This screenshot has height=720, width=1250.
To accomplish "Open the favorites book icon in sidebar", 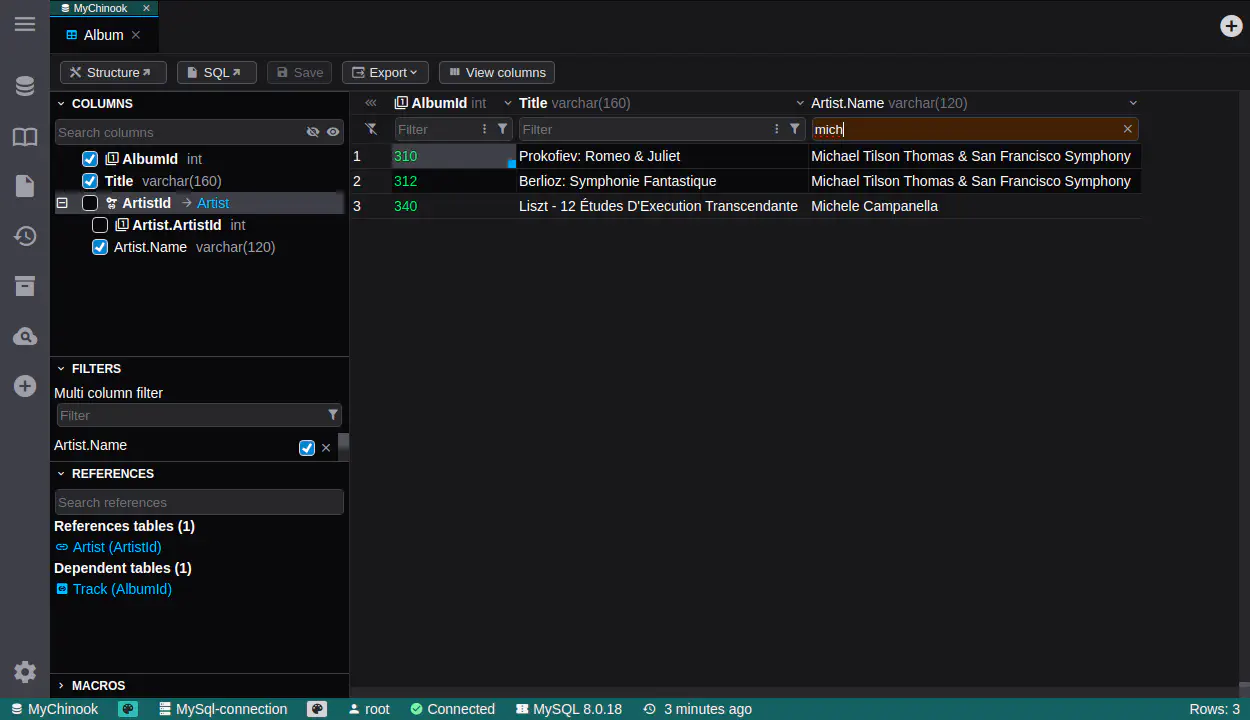I will (25, 137).
